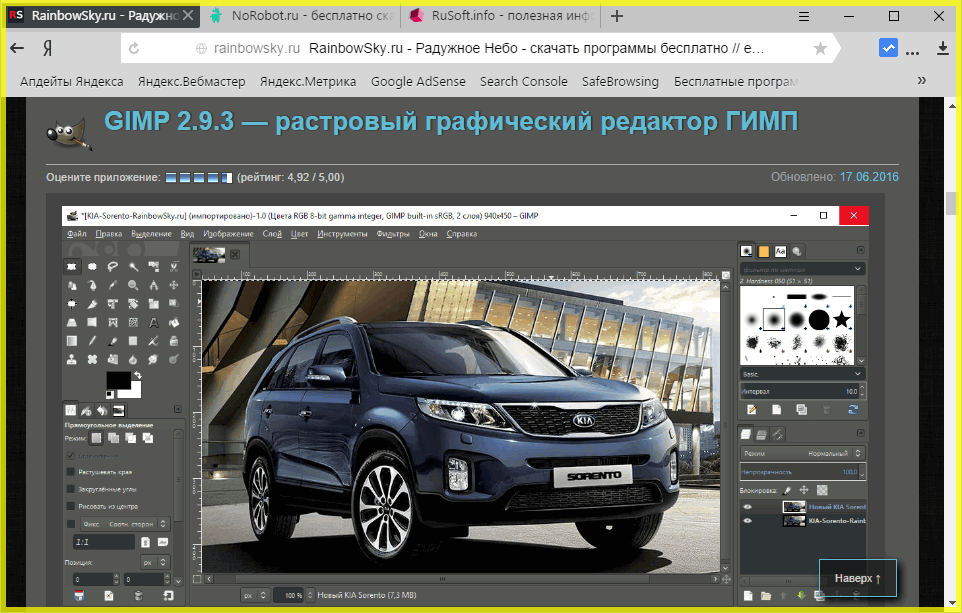This screenshot has height=613, width=962.
Task: Open the tool options panel menu arrow
Action: point(177,409)
